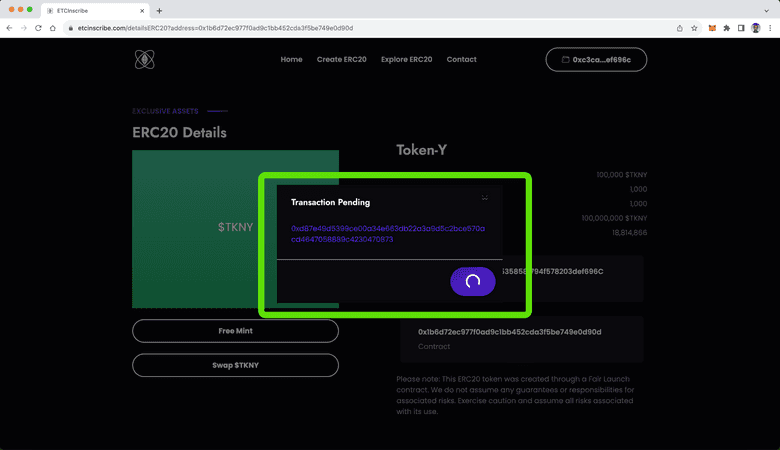780x450 pixels.
Task: Close the Transaction Pending dialog
Action: click(485, 198)
